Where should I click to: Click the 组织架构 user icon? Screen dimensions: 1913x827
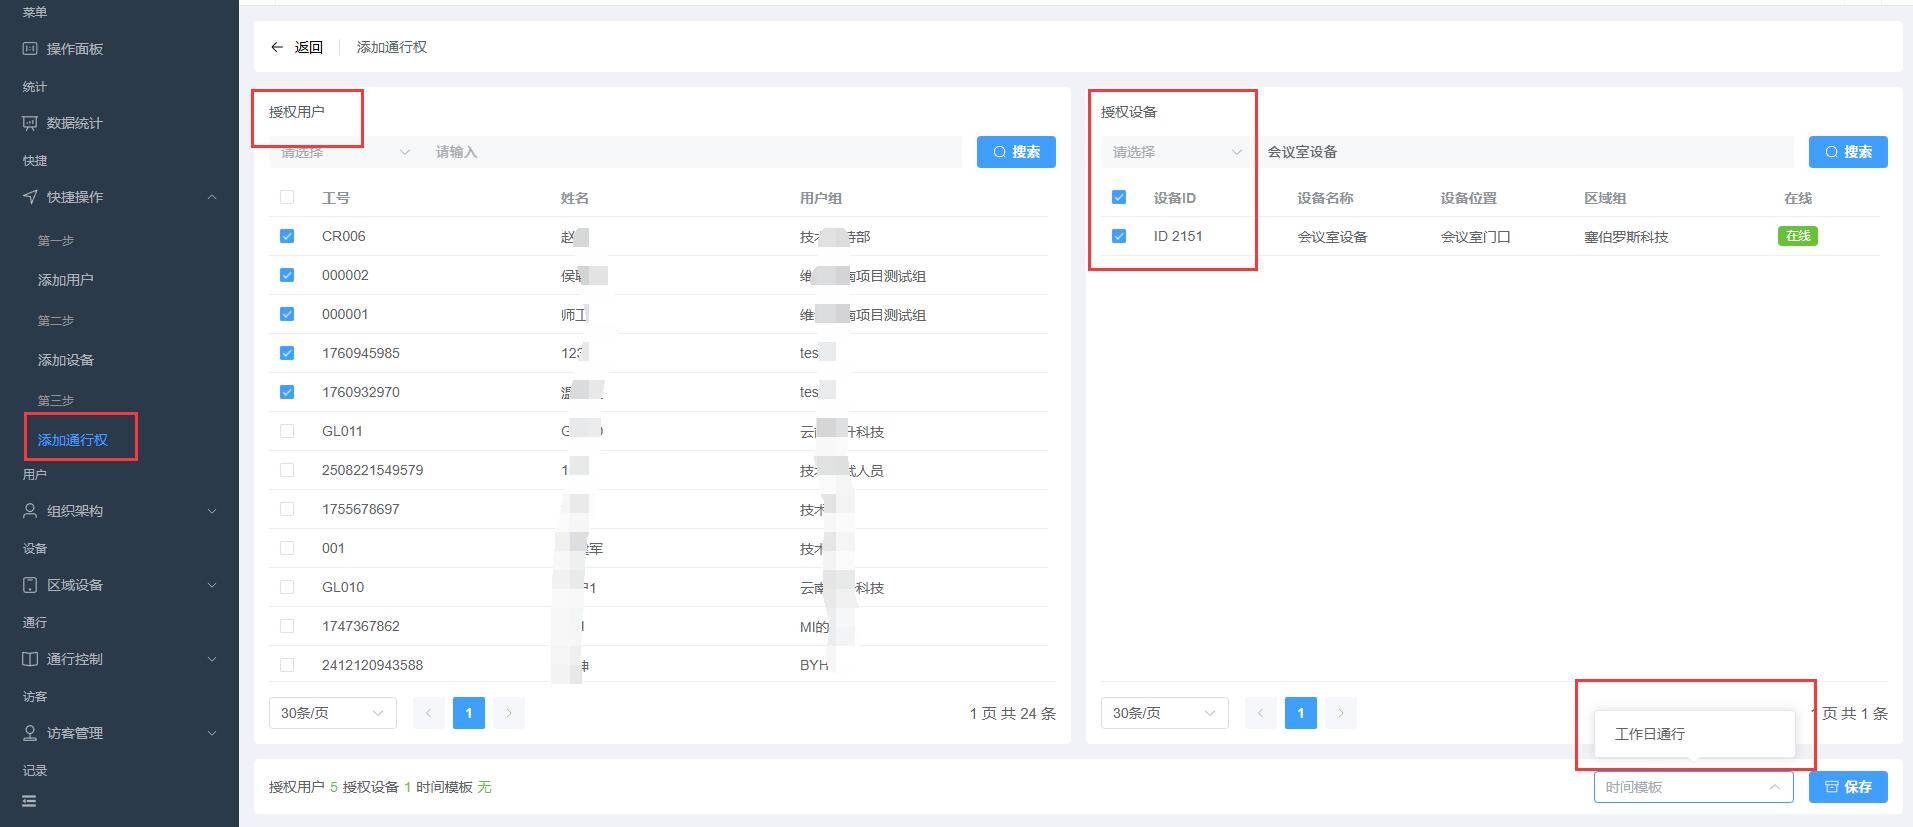pos(30,511)
